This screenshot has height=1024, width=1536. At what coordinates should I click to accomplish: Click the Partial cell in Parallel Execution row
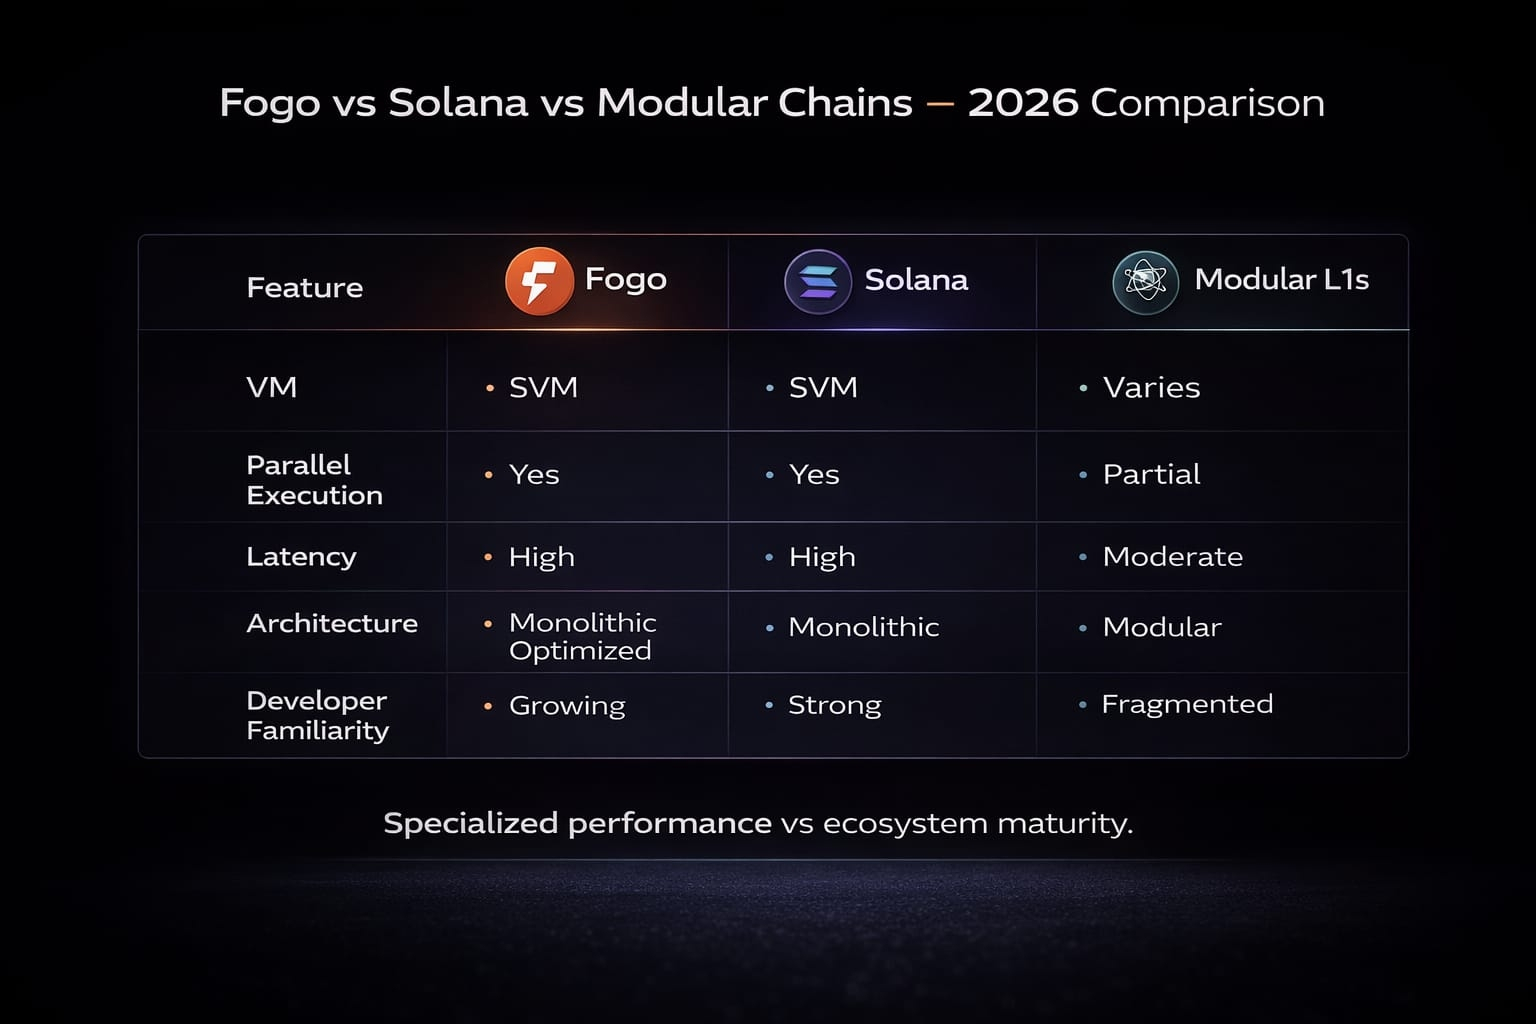coord(1151,474)
